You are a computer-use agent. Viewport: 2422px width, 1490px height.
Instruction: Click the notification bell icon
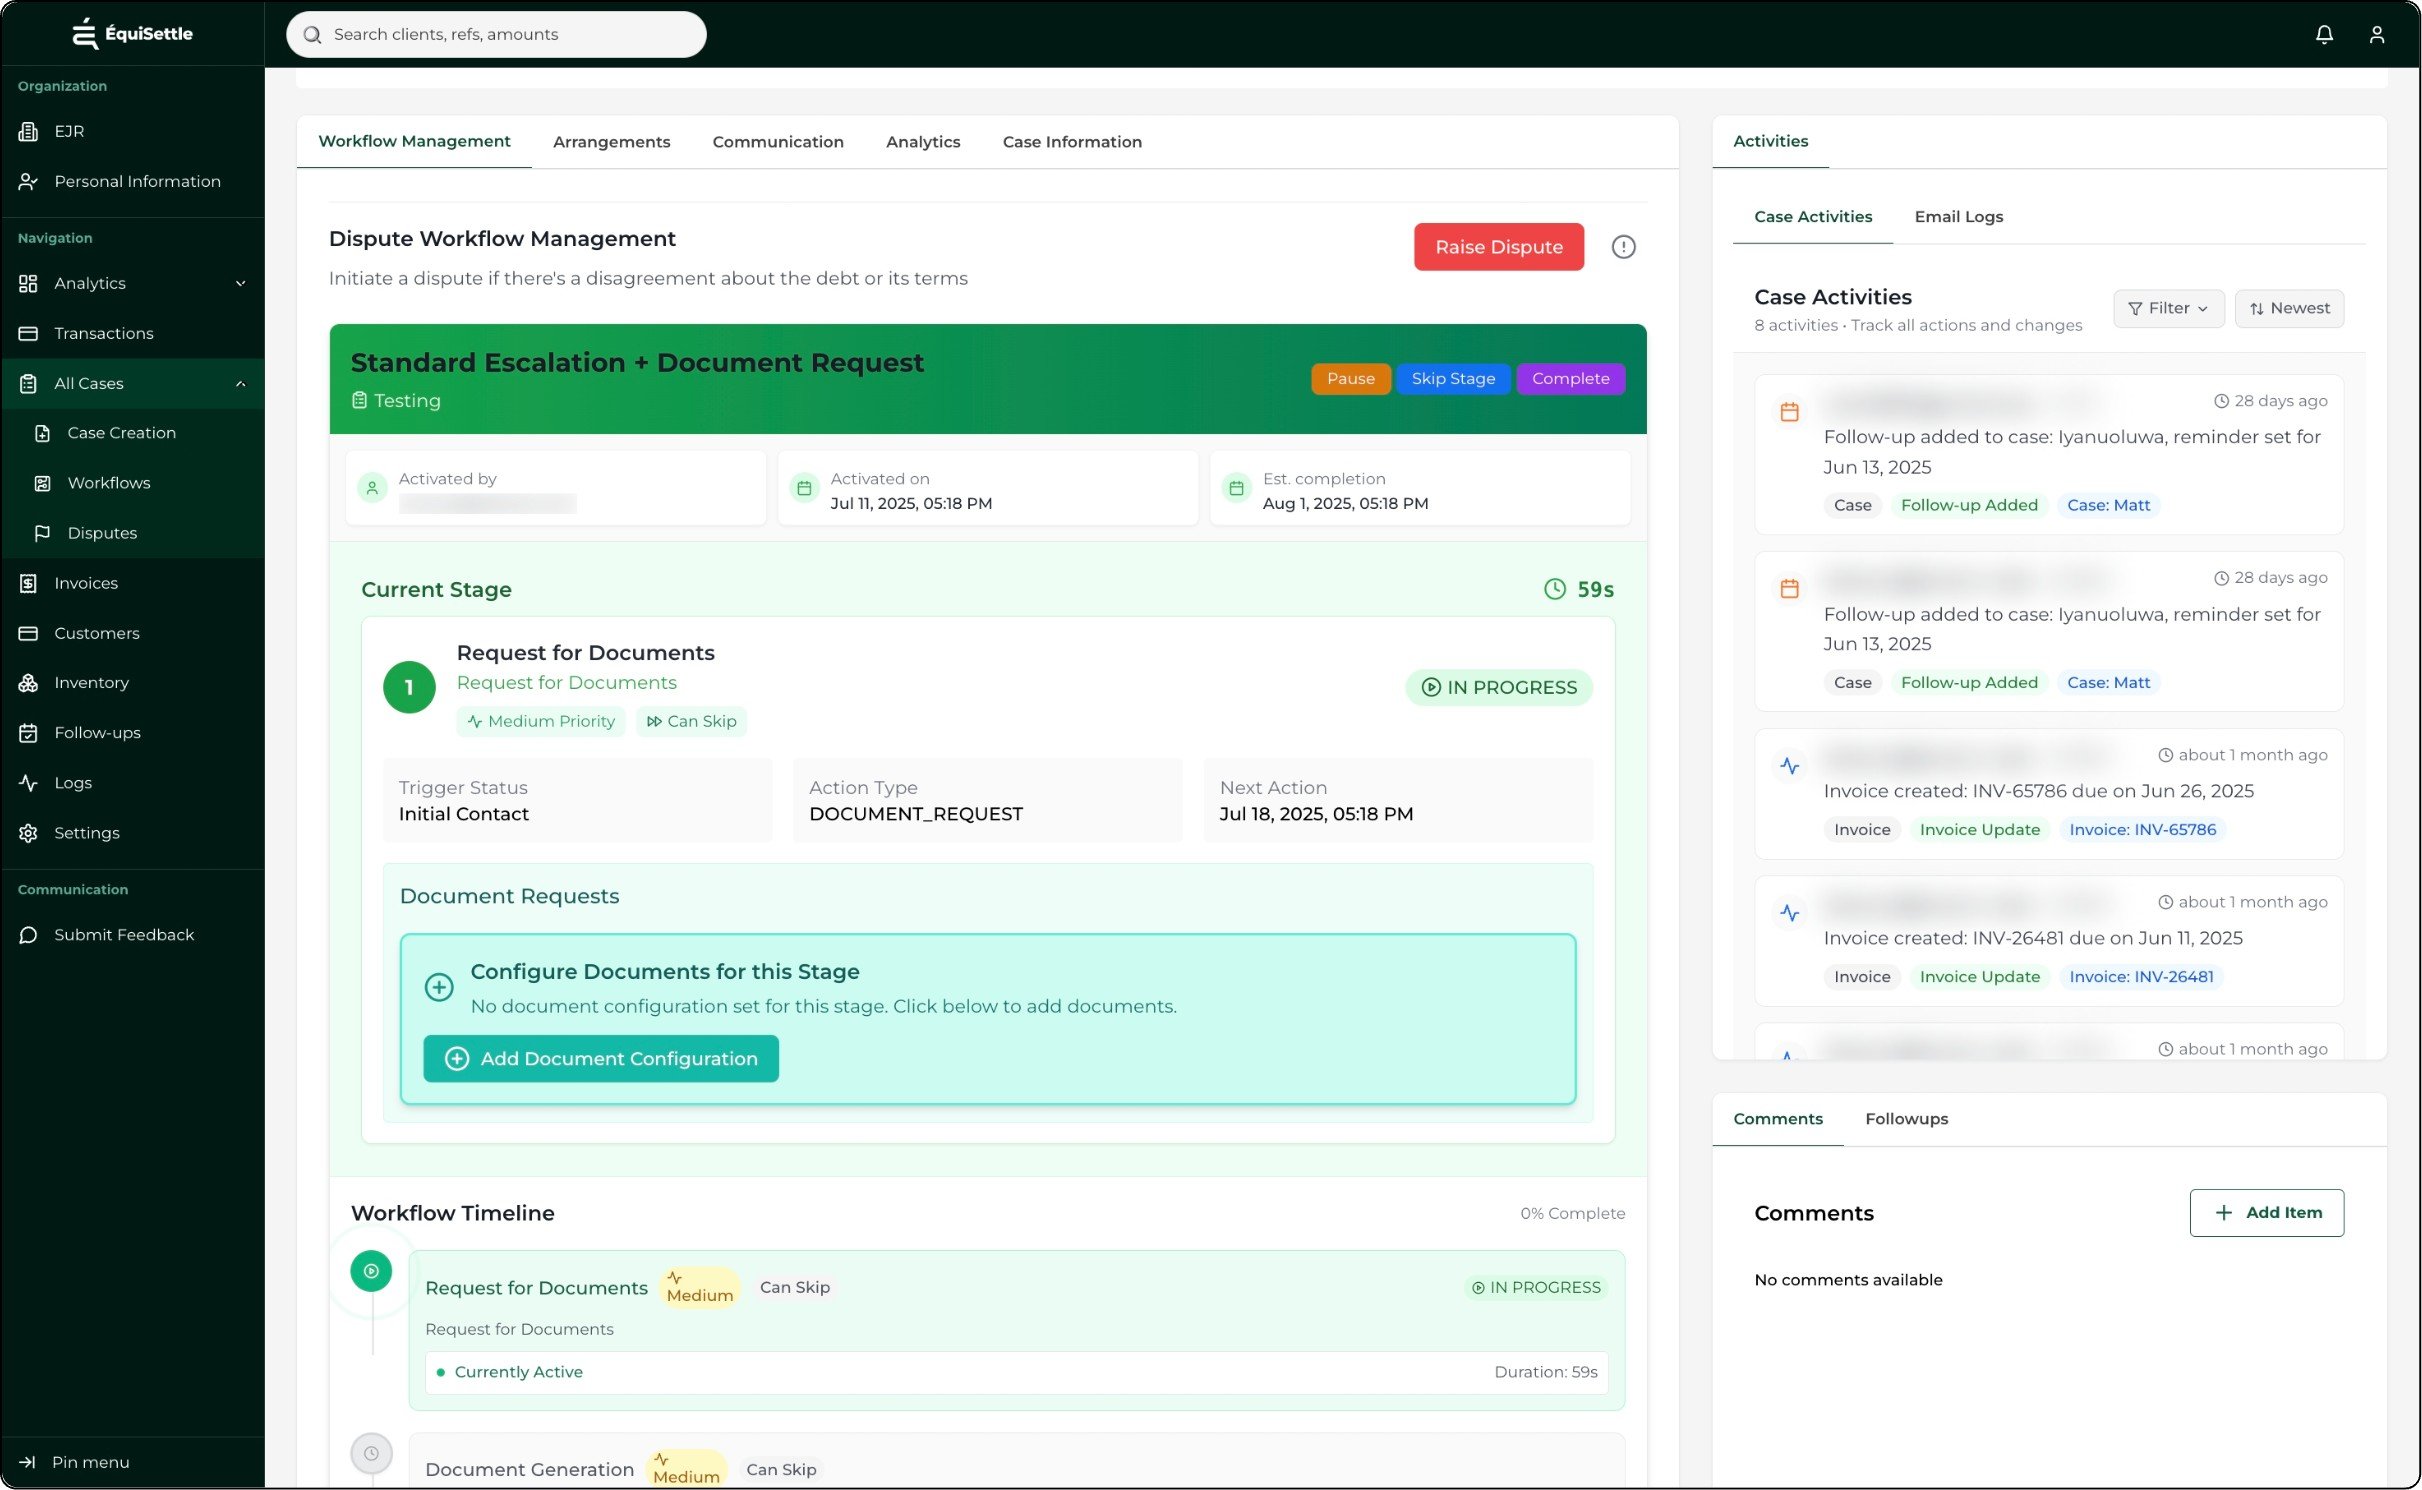[x=2324, y=34]
